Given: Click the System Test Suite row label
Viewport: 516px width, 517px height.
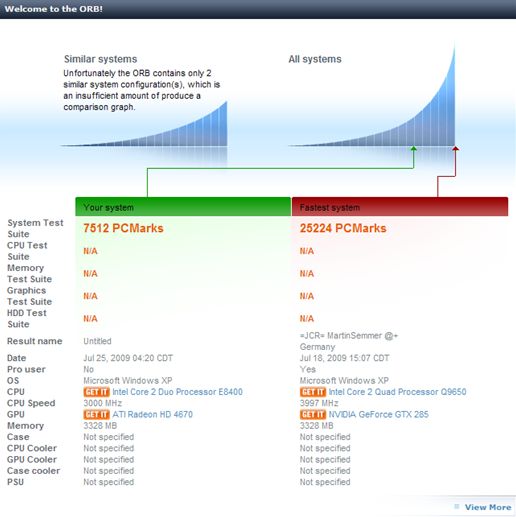Looking at the screenshot, I should click(x=35, y=228).
